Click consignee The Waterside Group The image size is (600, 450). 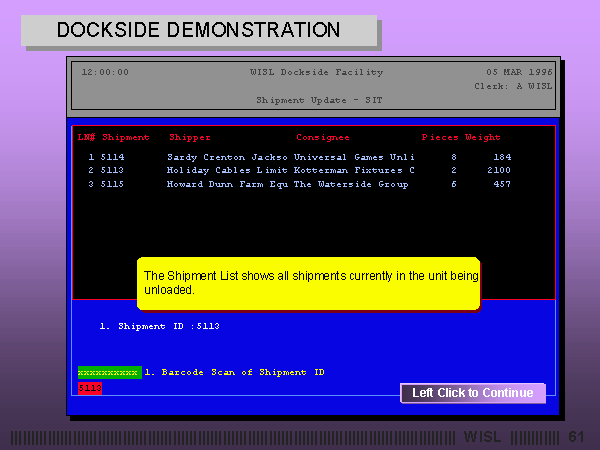pyautogui.click(x=351, y=184)
